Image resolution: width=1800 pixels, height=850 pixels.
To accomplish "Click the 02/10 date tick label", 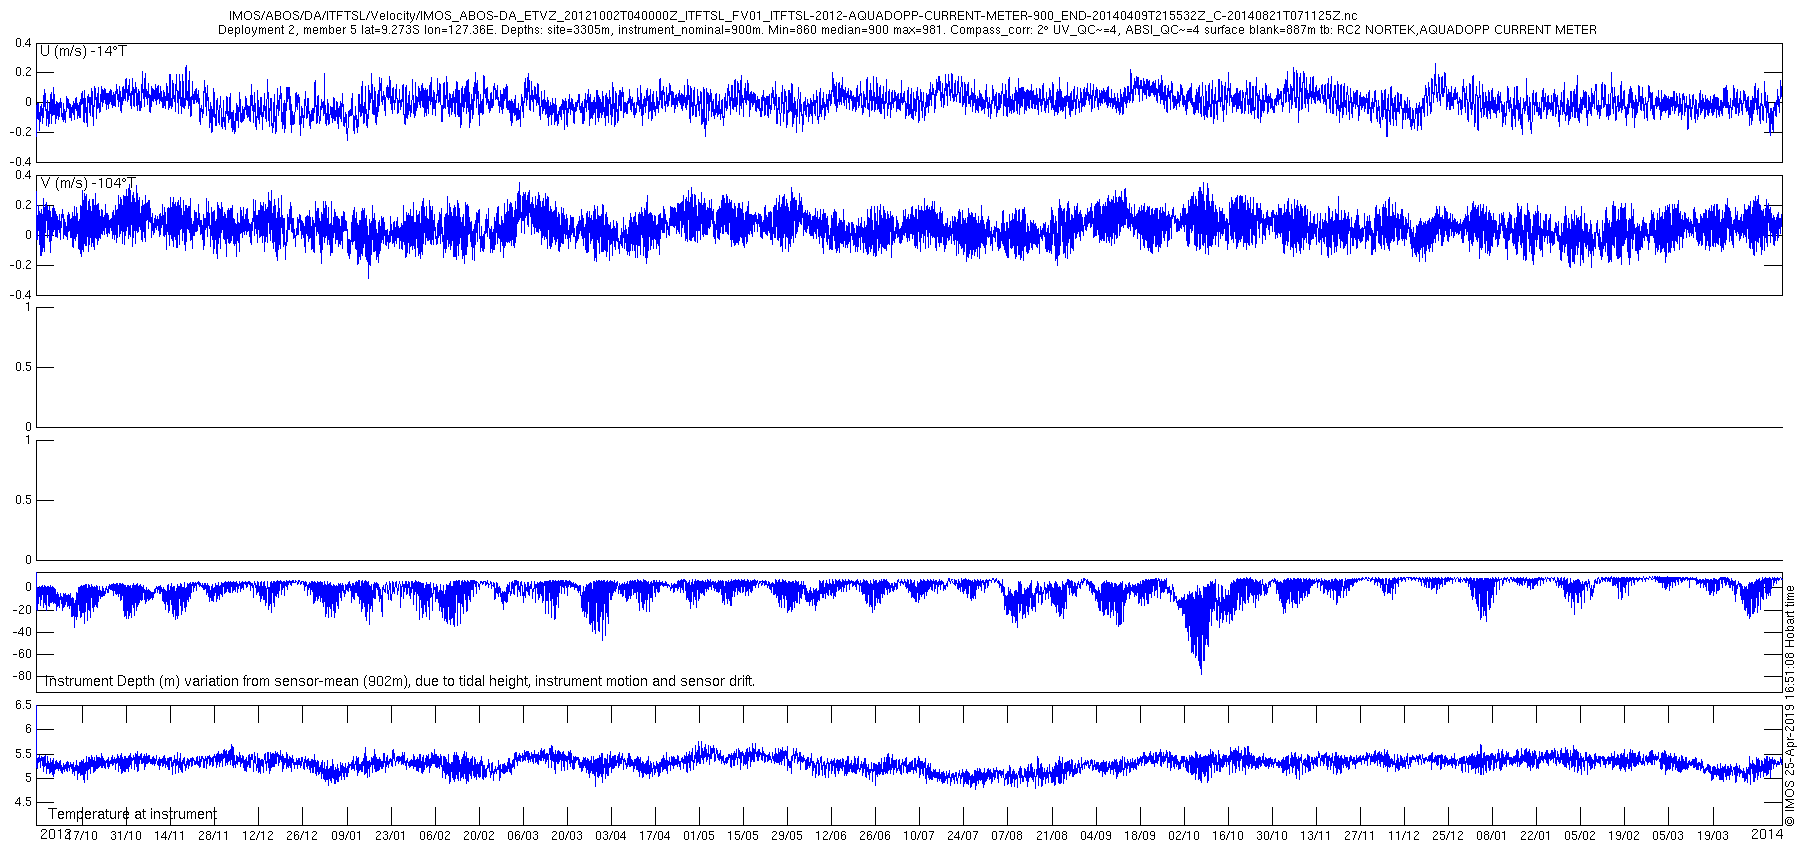I will (1184, 836).
